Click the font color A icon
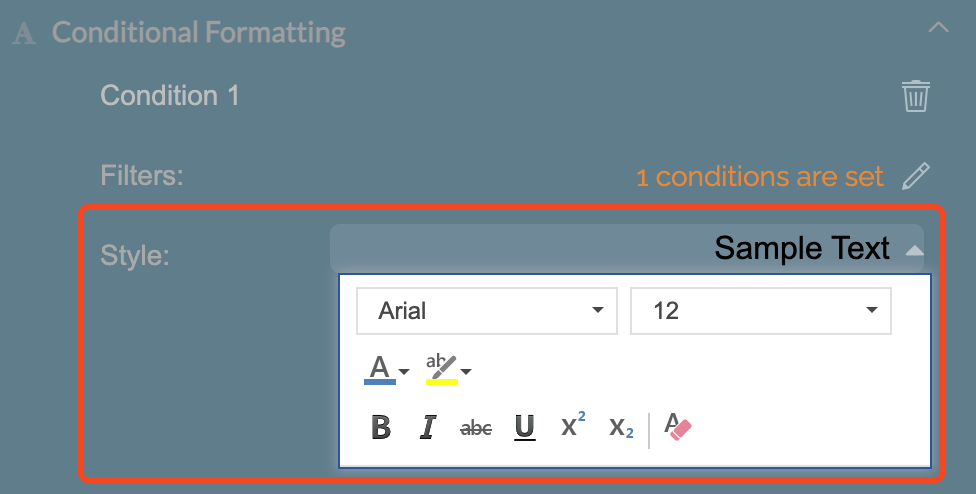The height and width of the screenshot is (494, 976). (x=379, y=369)
